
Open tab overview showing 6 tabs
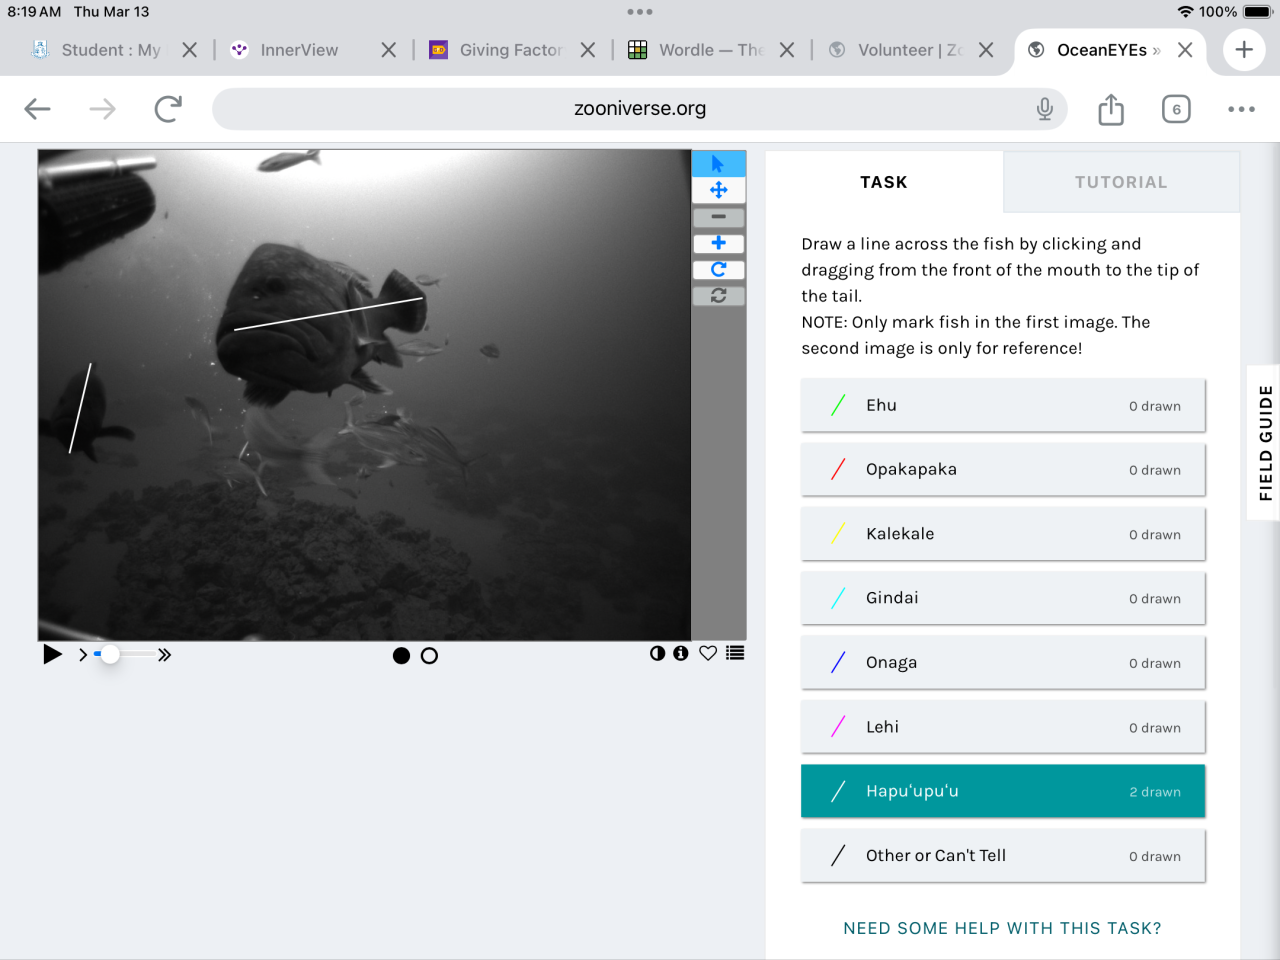point(1176,109)
